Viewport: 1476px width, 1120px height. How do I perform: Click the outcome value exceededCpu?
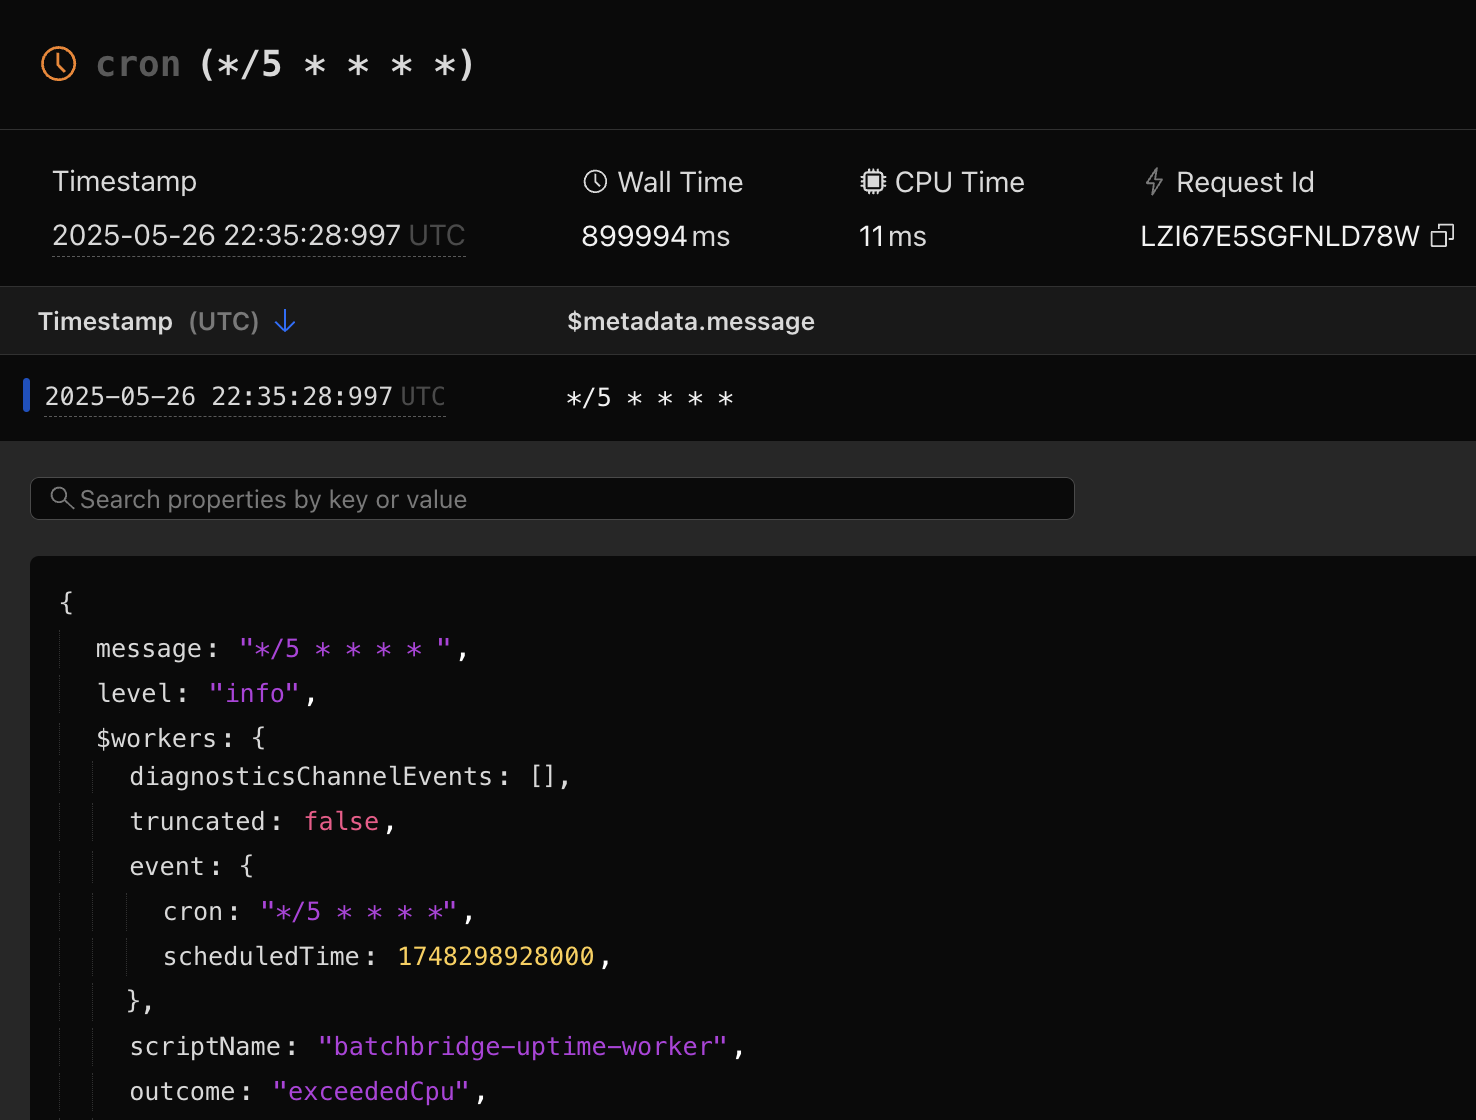[x=371, y=1091]
